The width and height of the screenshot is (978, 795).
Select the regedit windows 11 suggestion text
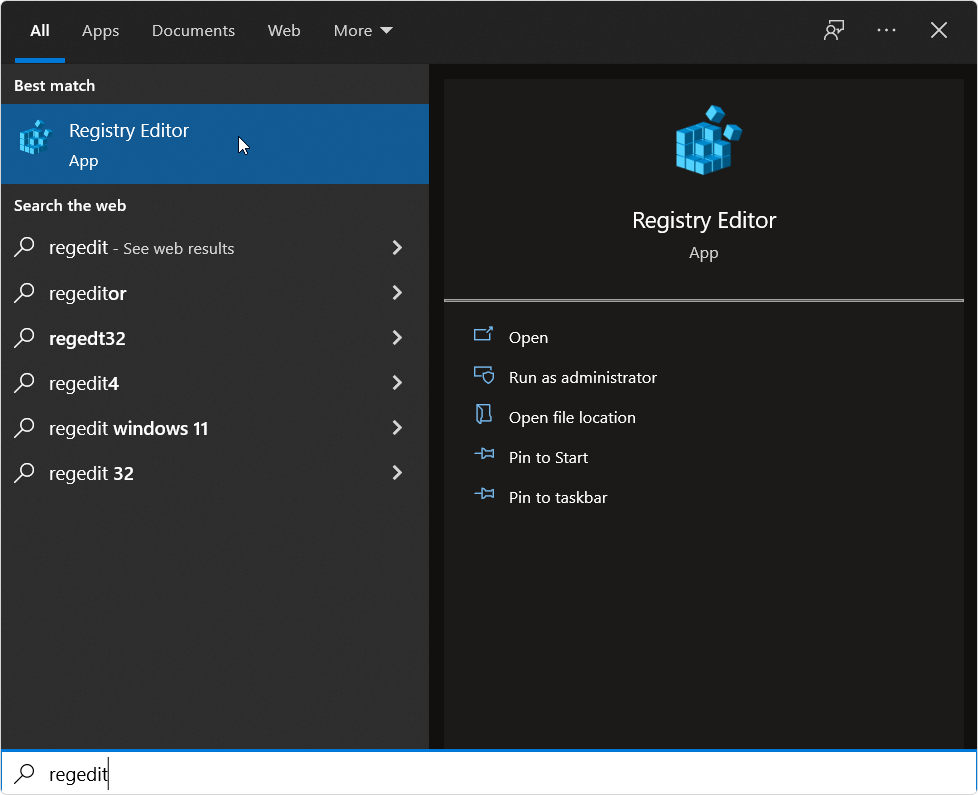click(x=128, y=428)
